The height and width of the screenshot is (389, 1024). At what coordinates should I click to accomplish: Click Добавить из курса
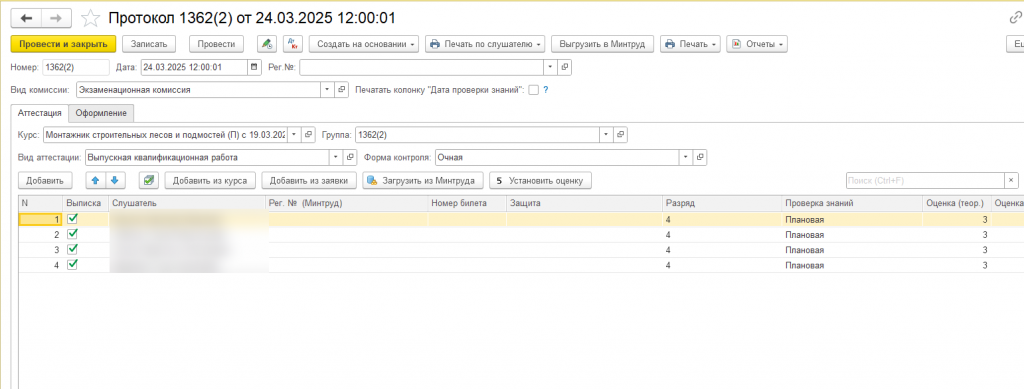pyautogui.click(x=210, y=180)
